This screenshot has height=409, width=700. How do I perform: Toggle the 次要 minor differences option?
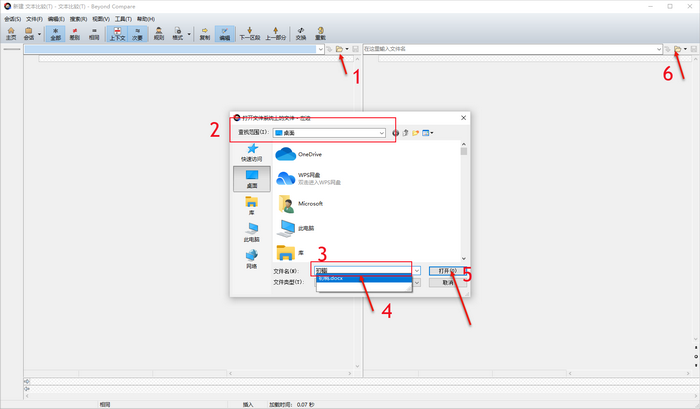coord(137,33)
